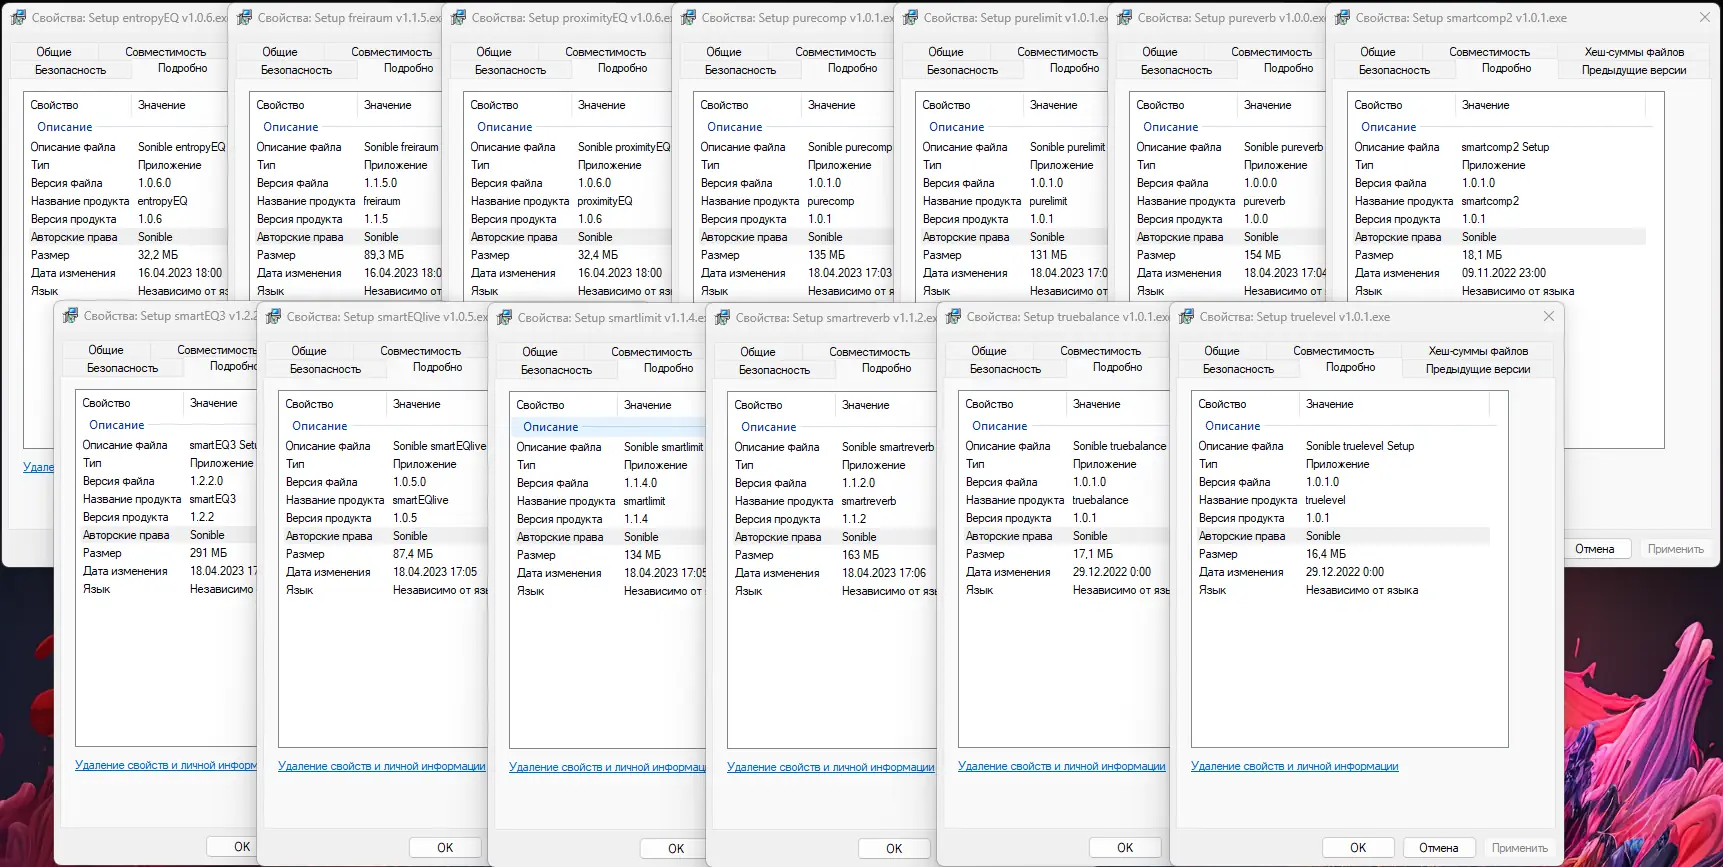Switch to Совместимость tab in smartcomp2 window
1723x867 pixels.
pos(1489,52)
